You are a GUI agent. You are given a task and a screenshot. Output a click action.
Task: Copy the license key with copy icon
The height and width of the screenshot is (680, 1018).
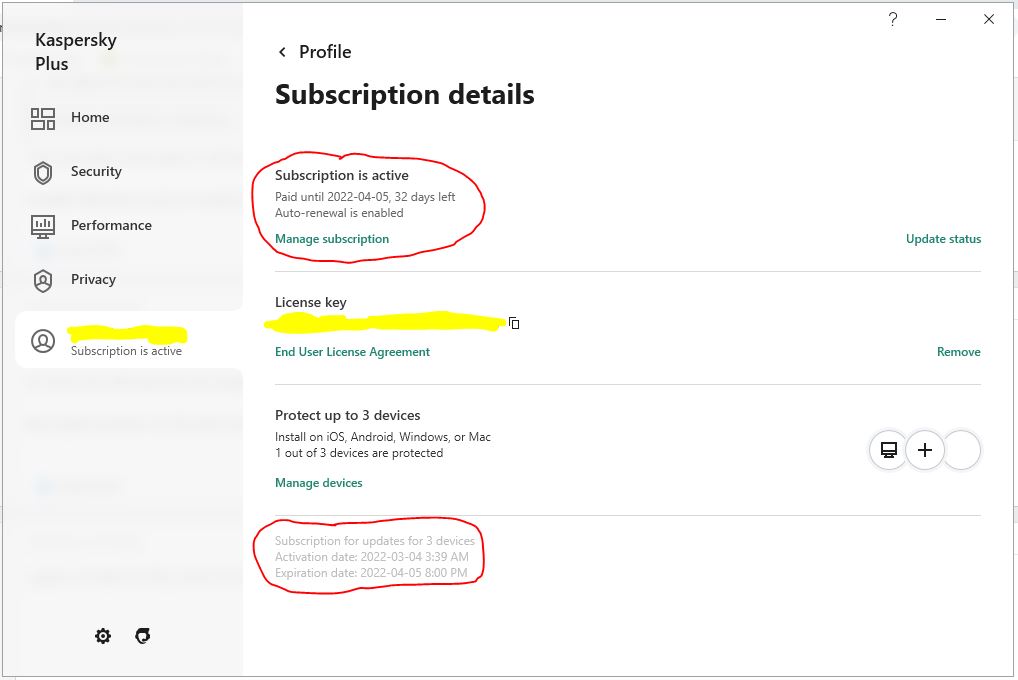514,323
